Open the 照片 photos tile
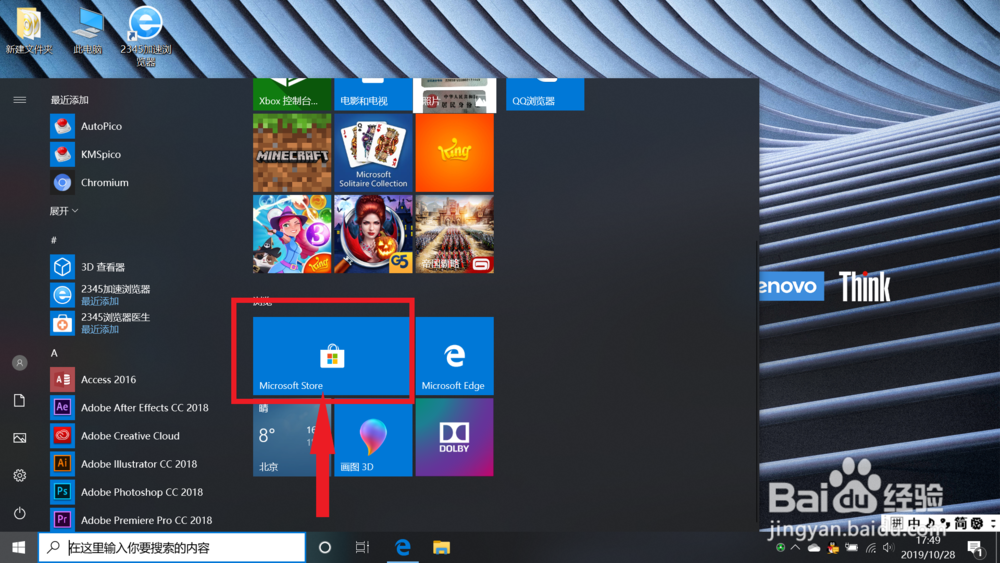 click(x=454, y=94)
